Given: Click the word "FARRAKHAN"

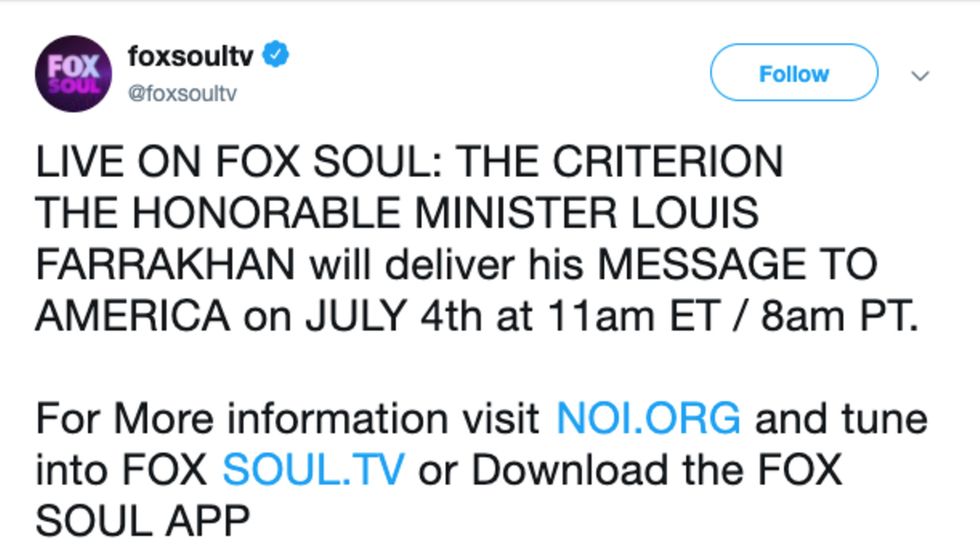Looking at the screenshot, I should tap(165, 265).
